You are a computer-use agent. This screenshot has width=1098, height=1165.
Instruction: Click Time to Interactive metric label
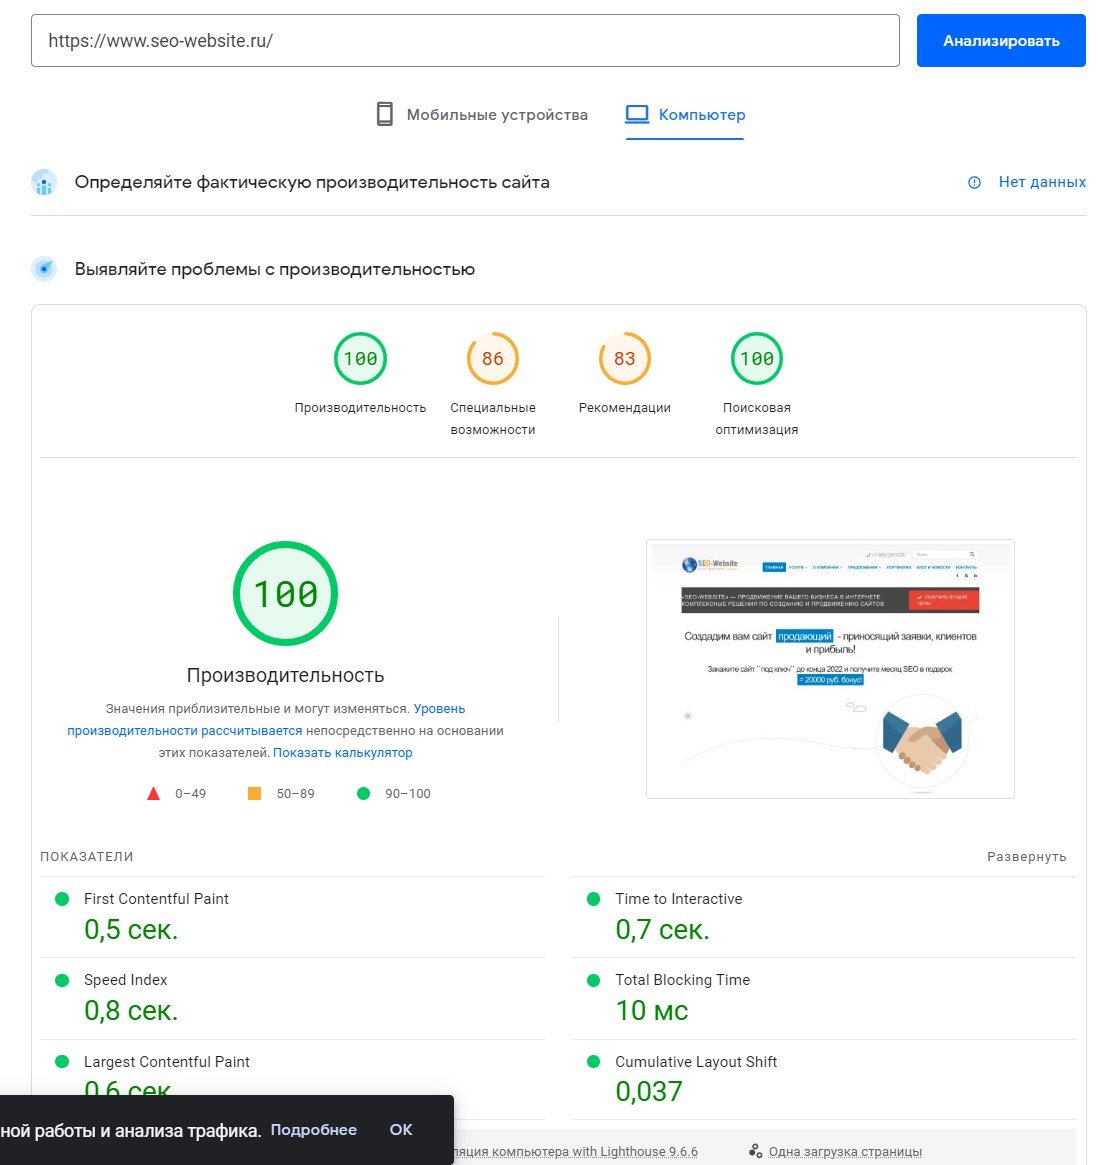[x=678, y=899]
